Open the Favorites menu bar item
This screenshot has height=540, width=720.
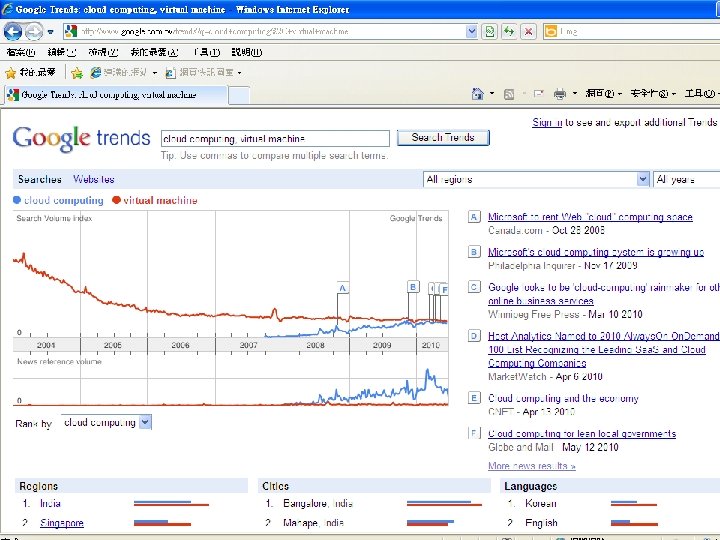pyautogui.click(x=154, y=52)
